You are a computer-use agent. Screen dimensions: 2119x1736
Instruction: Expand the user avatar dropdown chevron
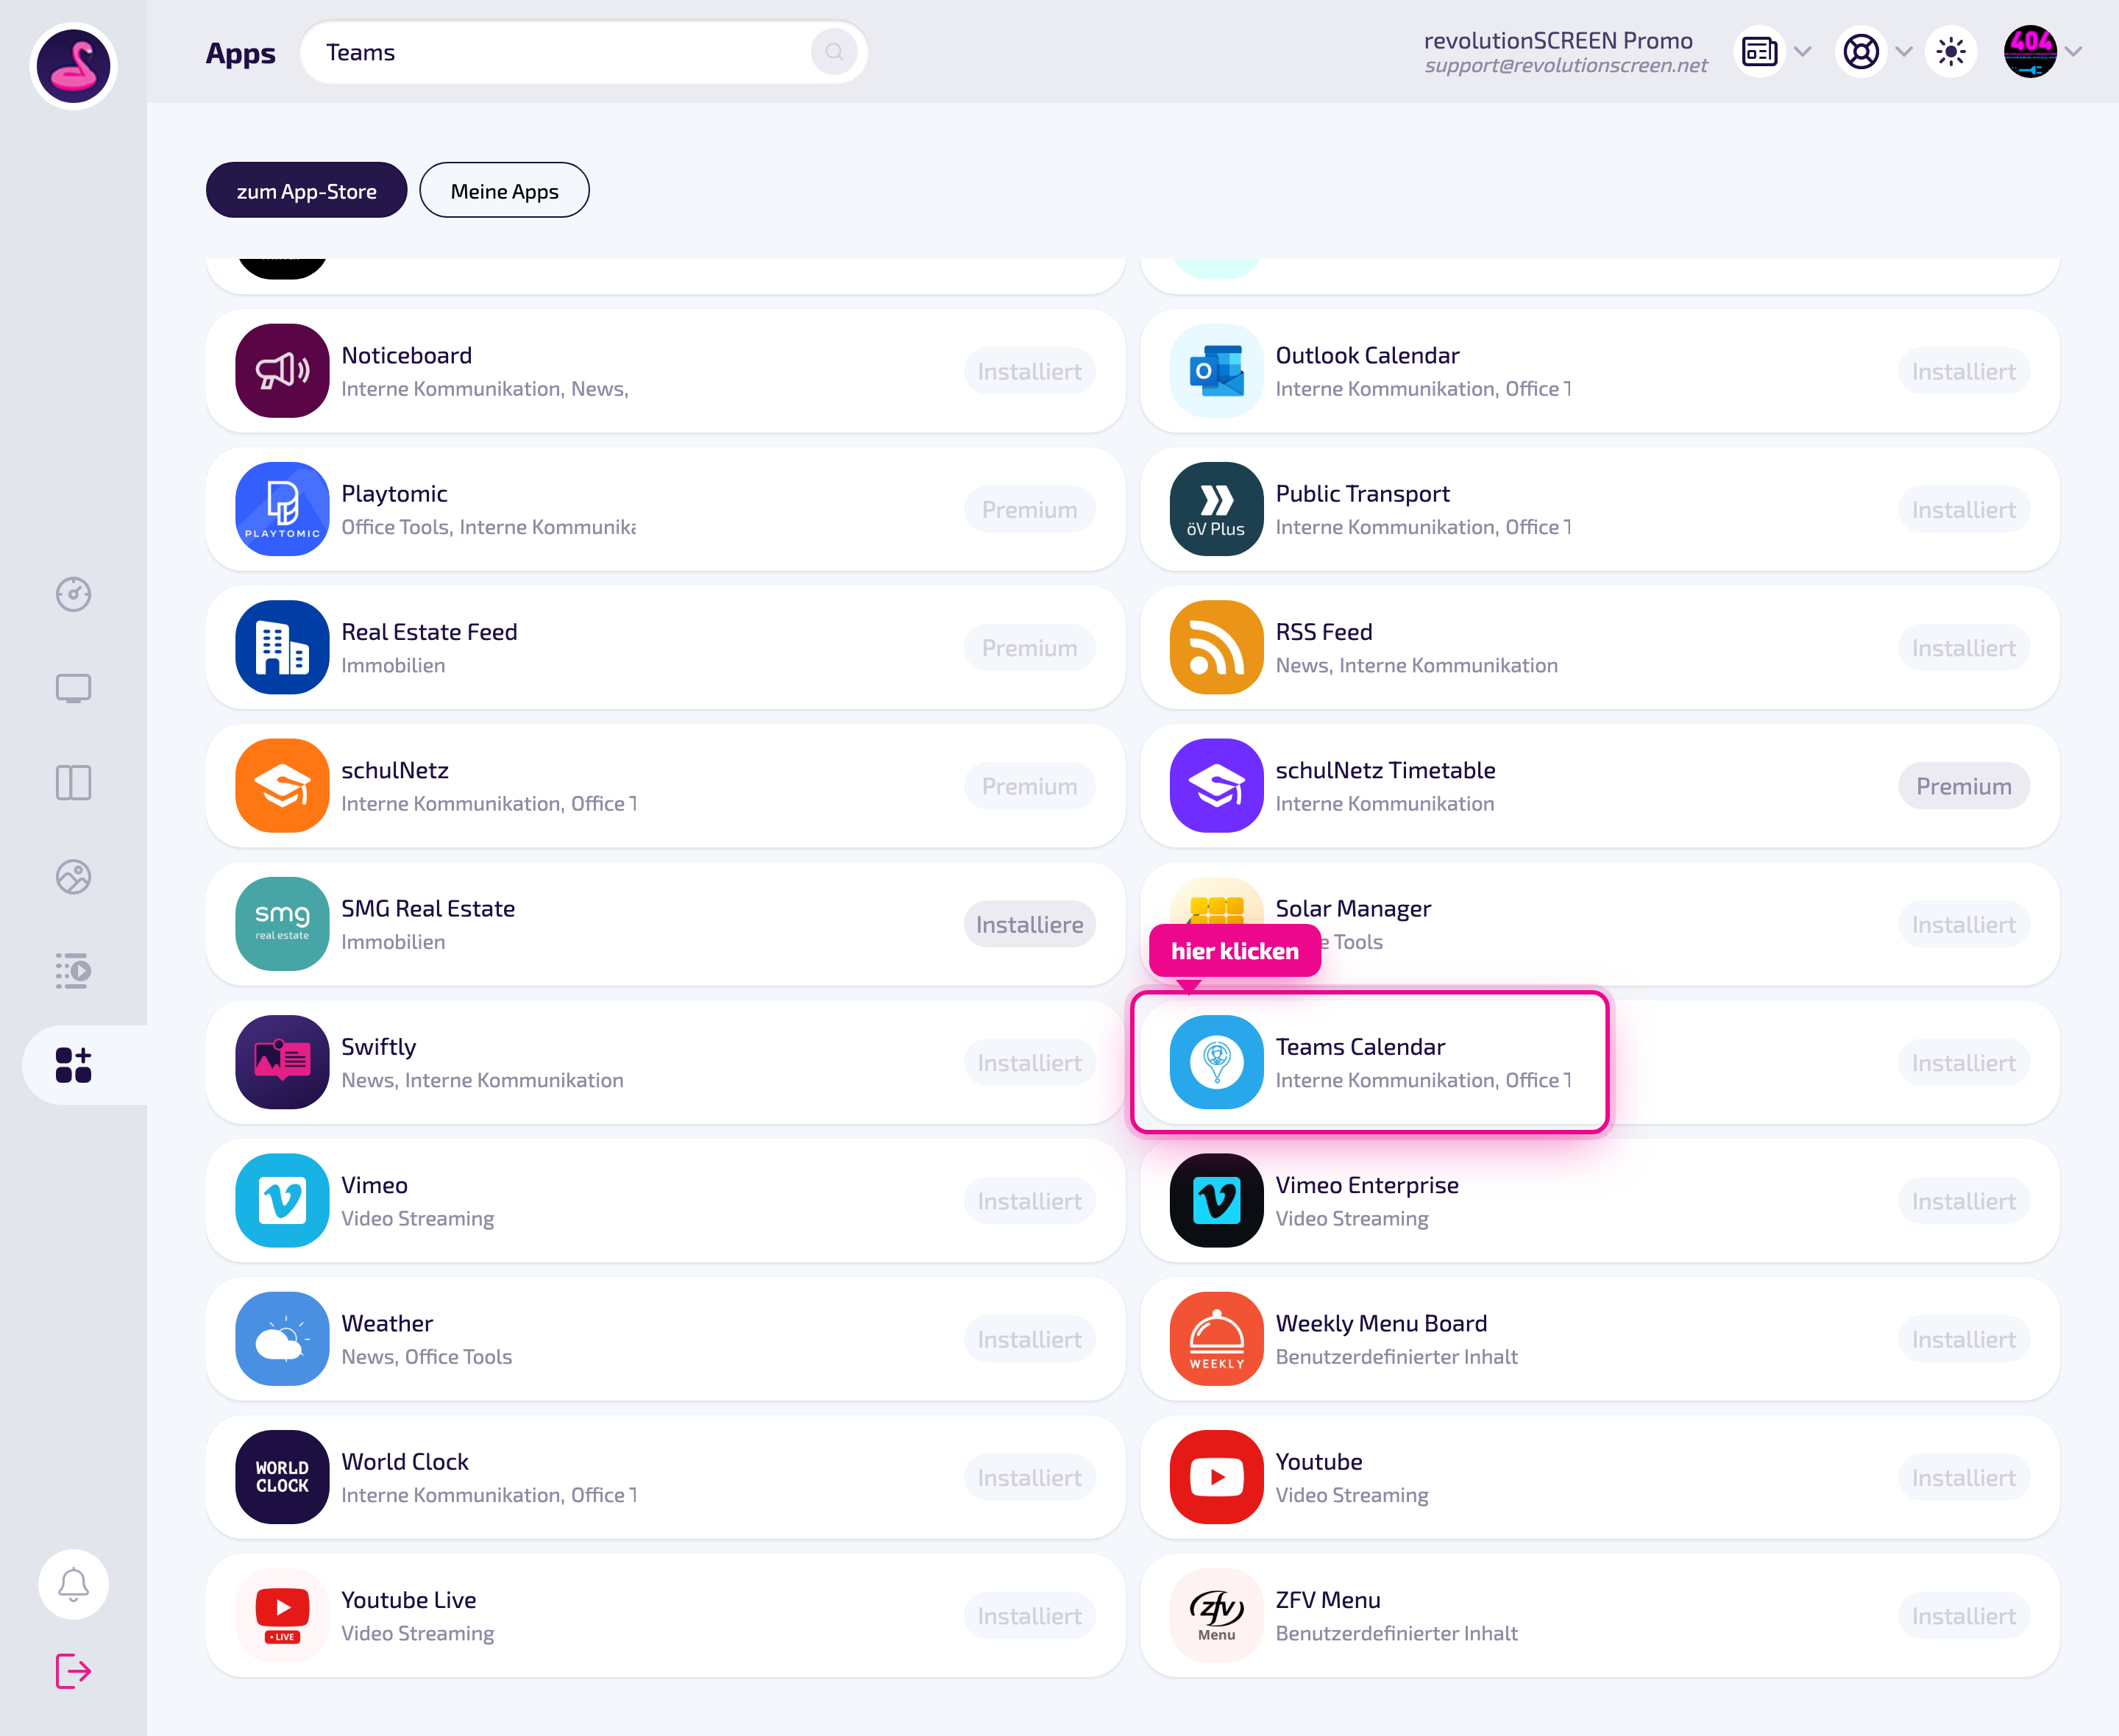[2074, 52]
